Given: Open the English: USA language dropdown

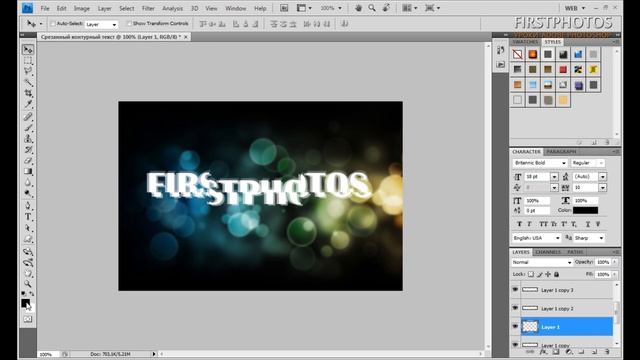Looking at the screenshot, I should click(537, 238).
